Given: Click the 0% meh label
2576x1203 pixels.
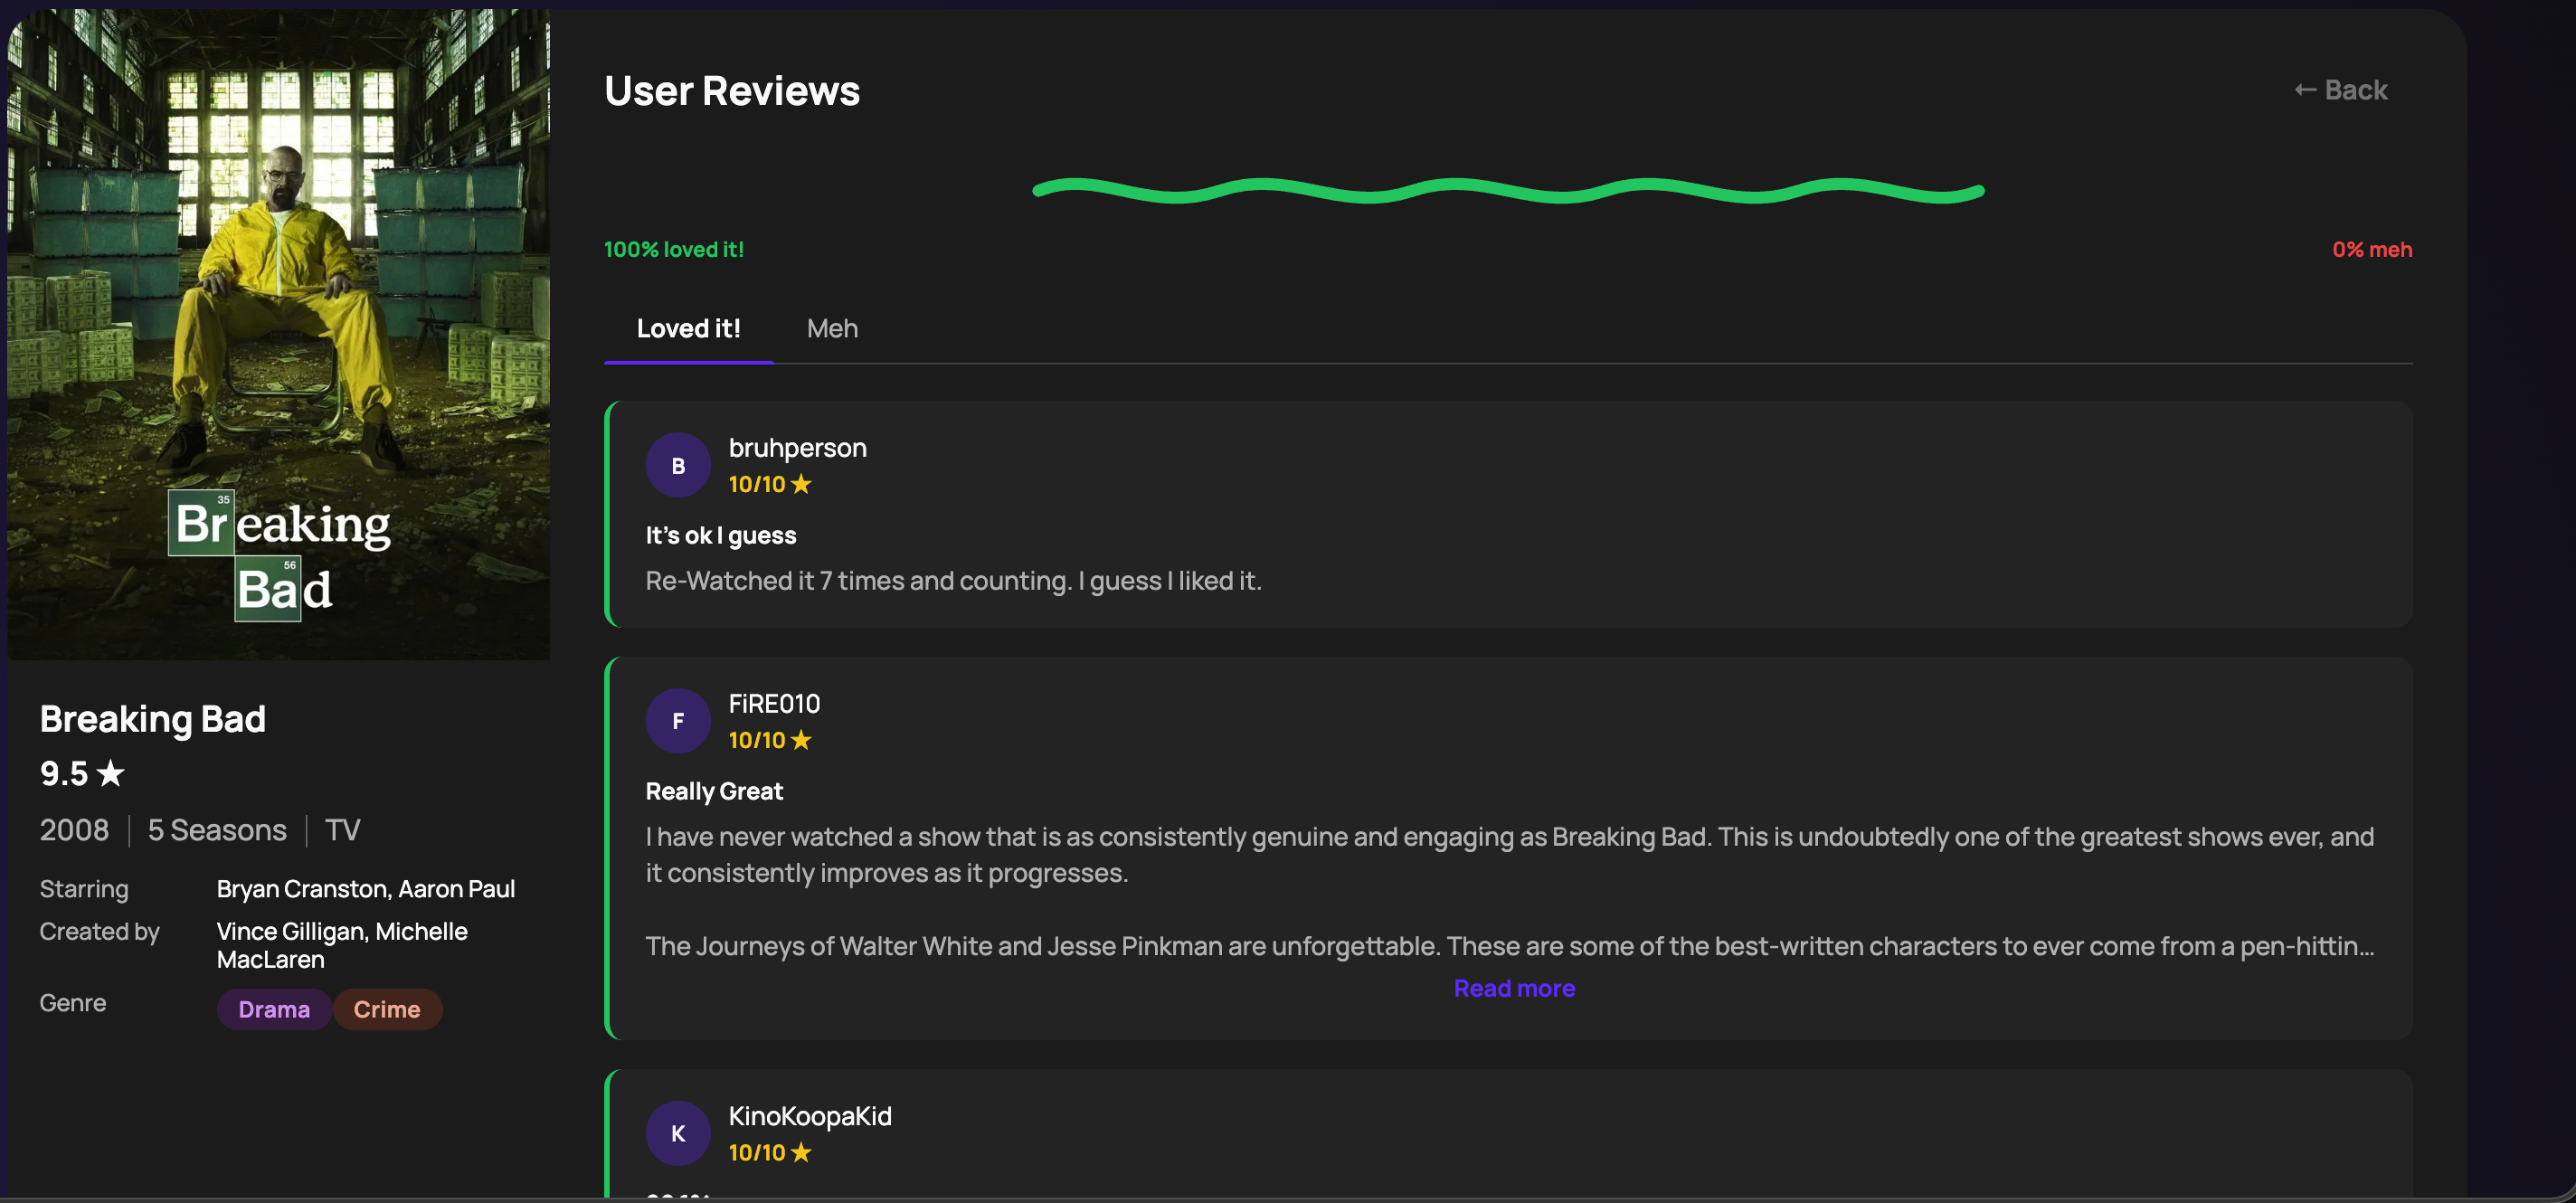Looking at the screenshot, I should tap(2371, 249).
